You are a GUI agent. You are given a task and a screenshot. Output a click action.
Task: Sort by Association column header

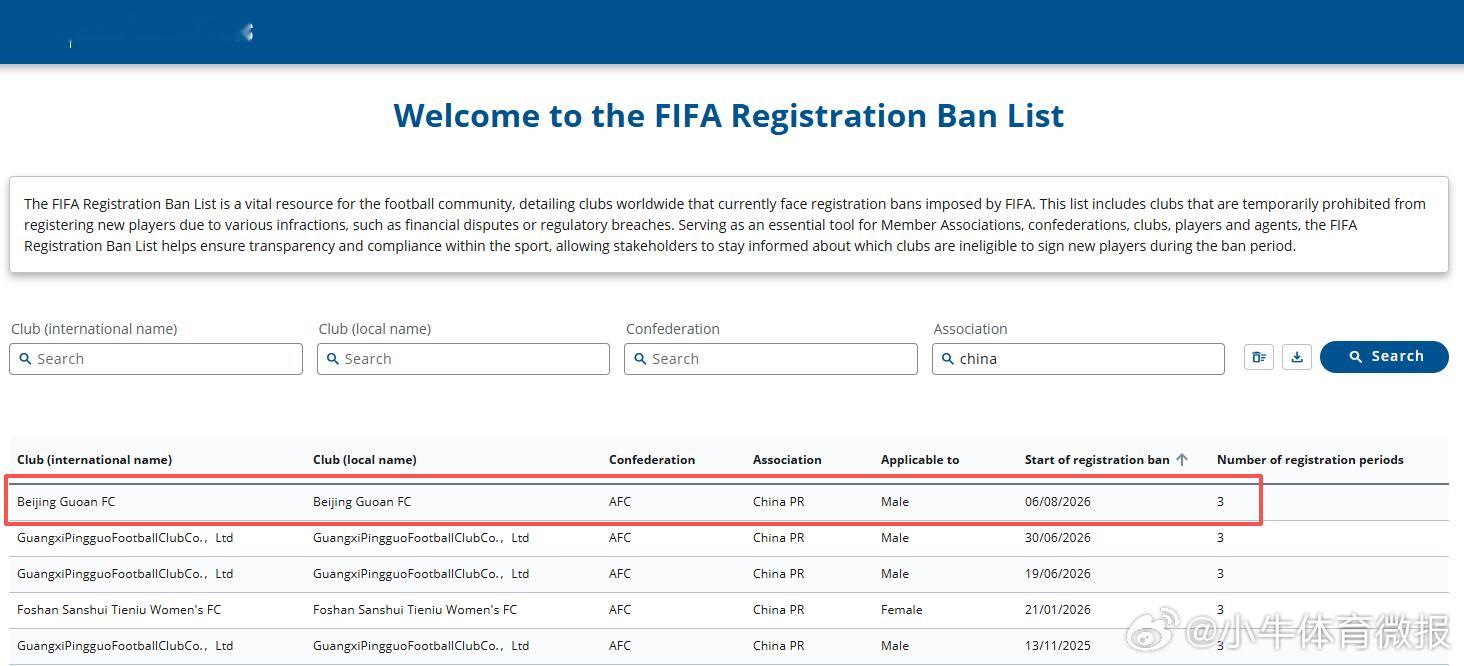pos(787,460)
